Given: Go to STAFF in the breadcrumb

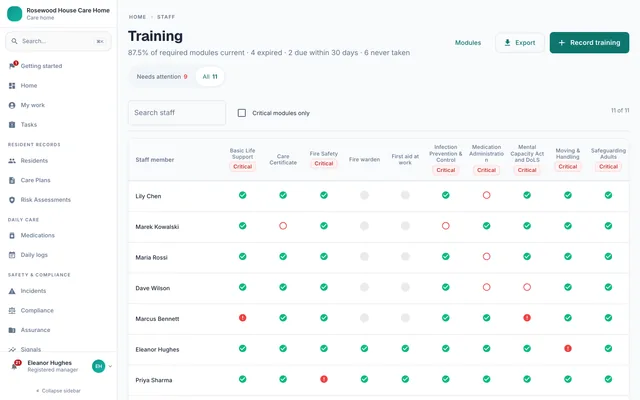Looking at the screenshot, I should point(166,17).
